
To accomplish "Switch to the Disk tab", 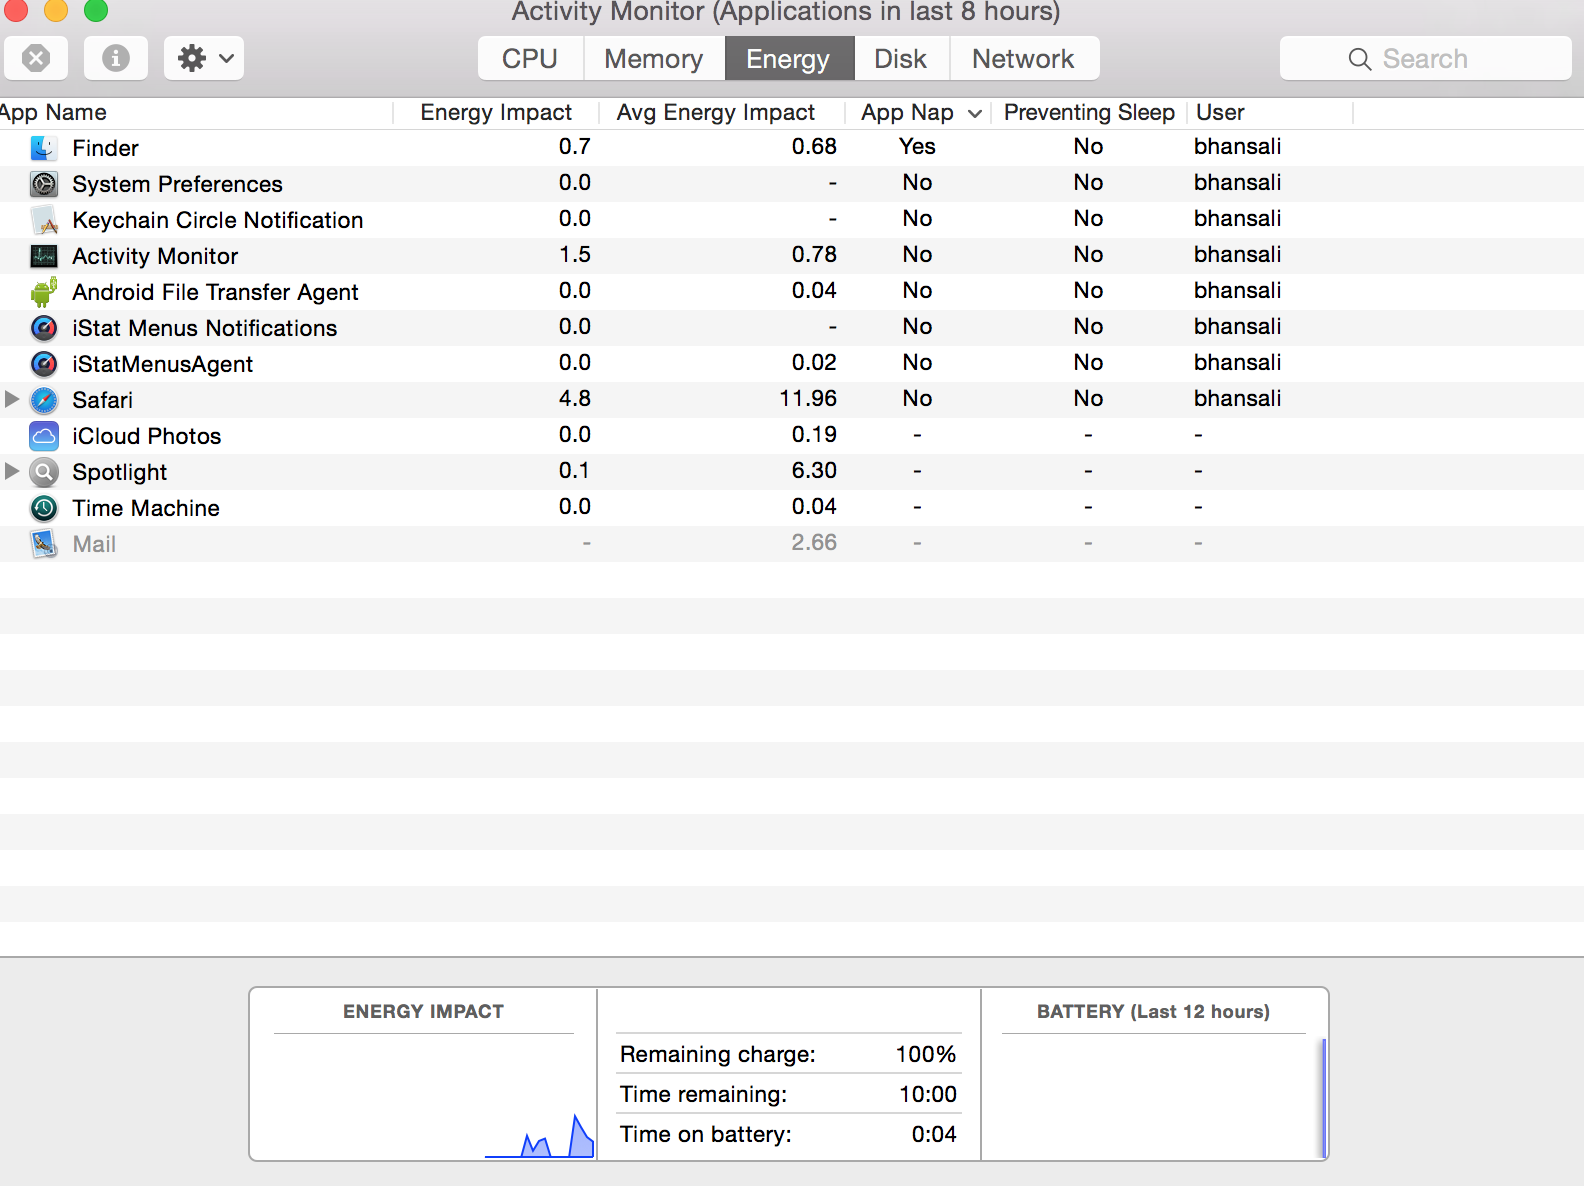I will (x=901, y=58).
